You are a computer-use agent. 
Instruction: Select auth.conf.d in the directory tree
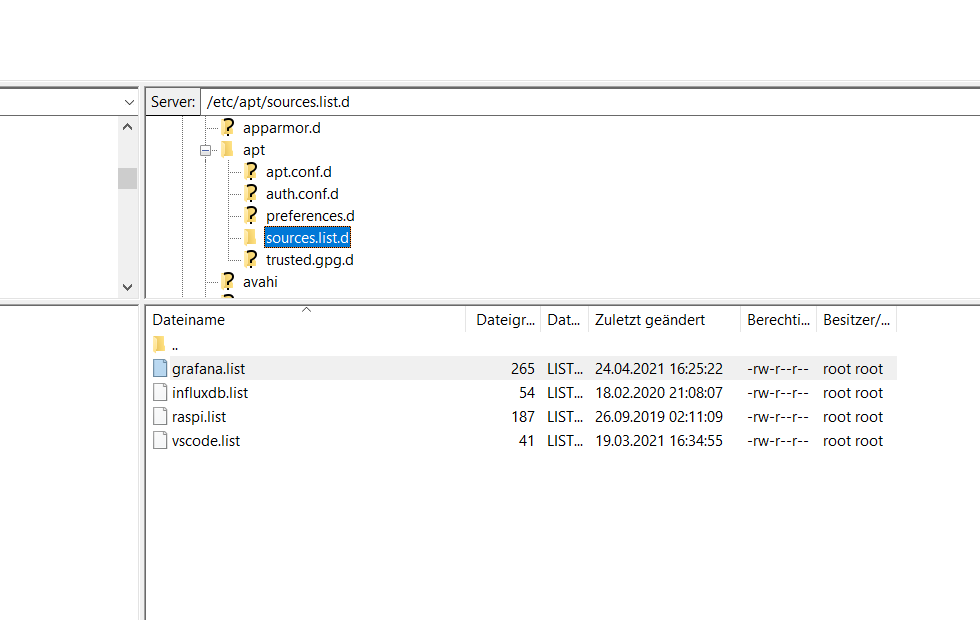(302, 193)
